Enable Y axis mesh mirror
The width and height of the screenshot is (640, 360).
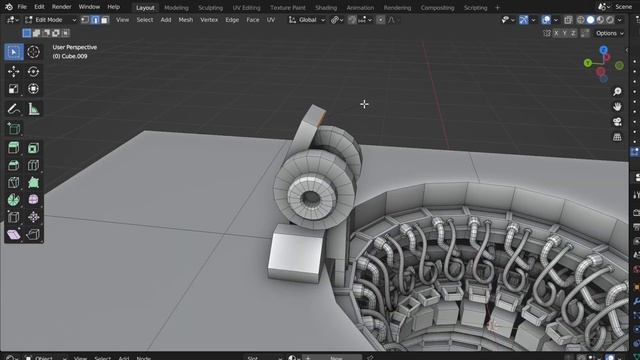[564, 33]
